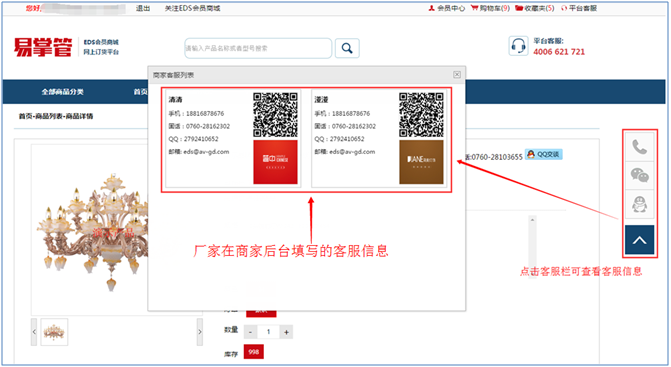Viewport: 671px width, 367px height.
Task: Click the headset customer service icon
Action: [x=518, y=46]
